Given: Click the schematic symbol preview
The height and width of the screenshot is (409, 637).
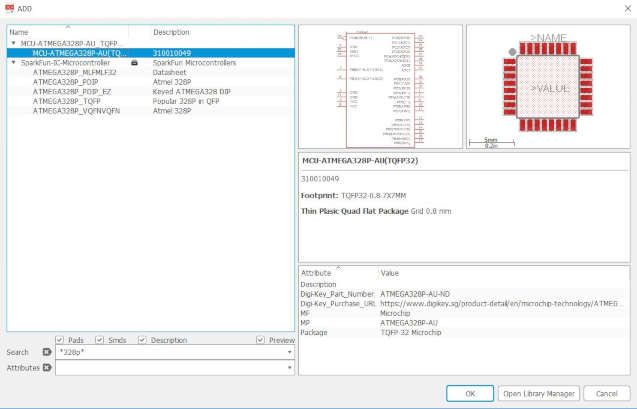Looking at the screenshot, I should pos(380,87).
